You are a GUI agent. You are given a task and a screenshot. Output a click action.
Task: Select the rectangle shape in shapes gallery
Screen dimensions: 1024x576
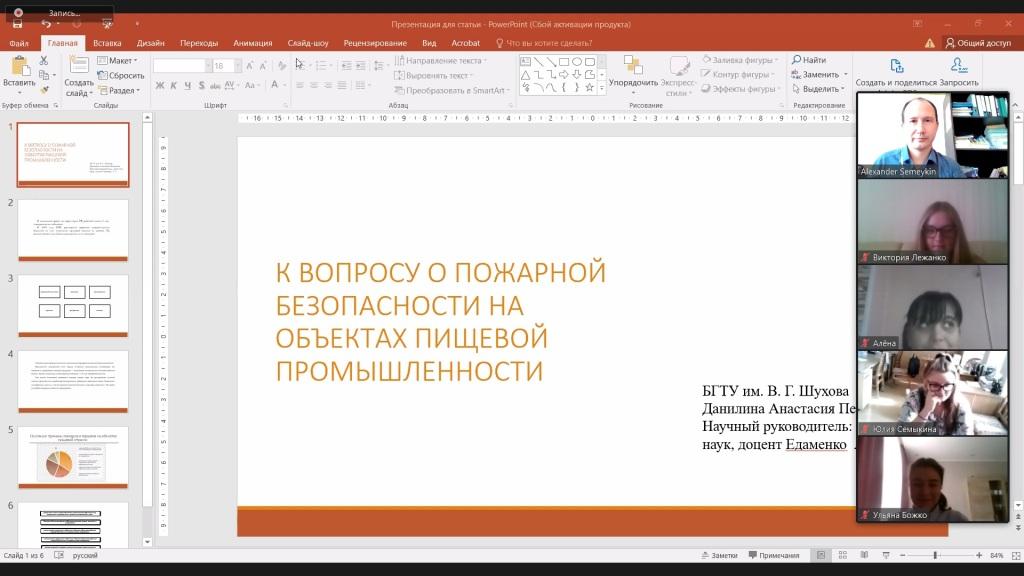pos(564,62)
